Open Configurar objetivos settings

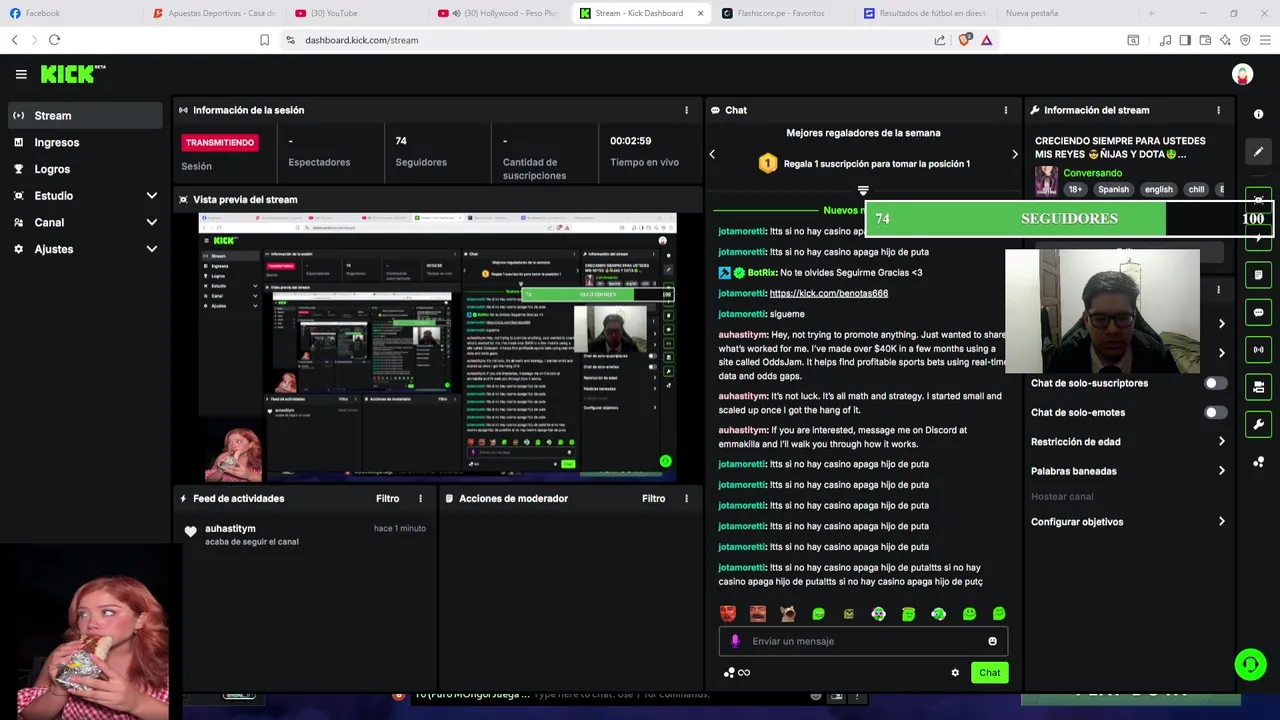1128,522
